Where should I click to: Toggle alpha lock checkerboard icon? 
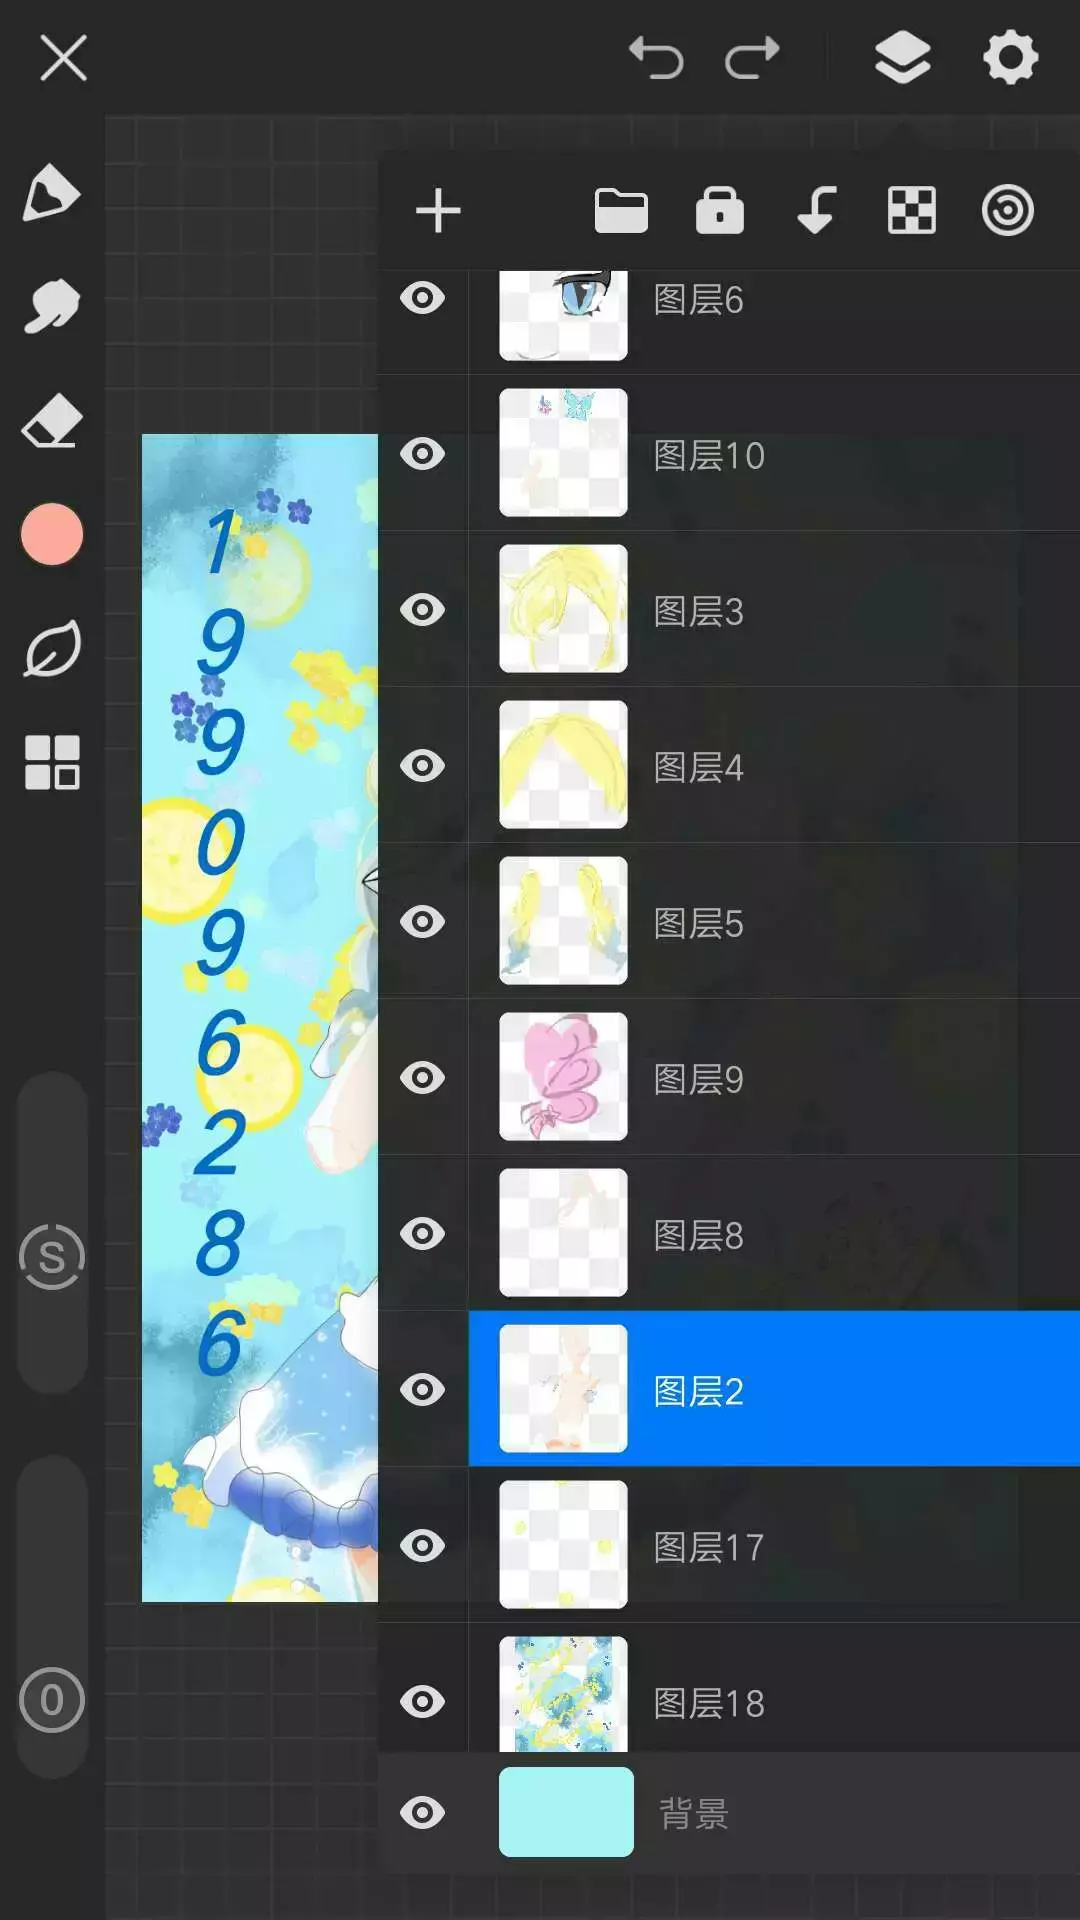912,211
